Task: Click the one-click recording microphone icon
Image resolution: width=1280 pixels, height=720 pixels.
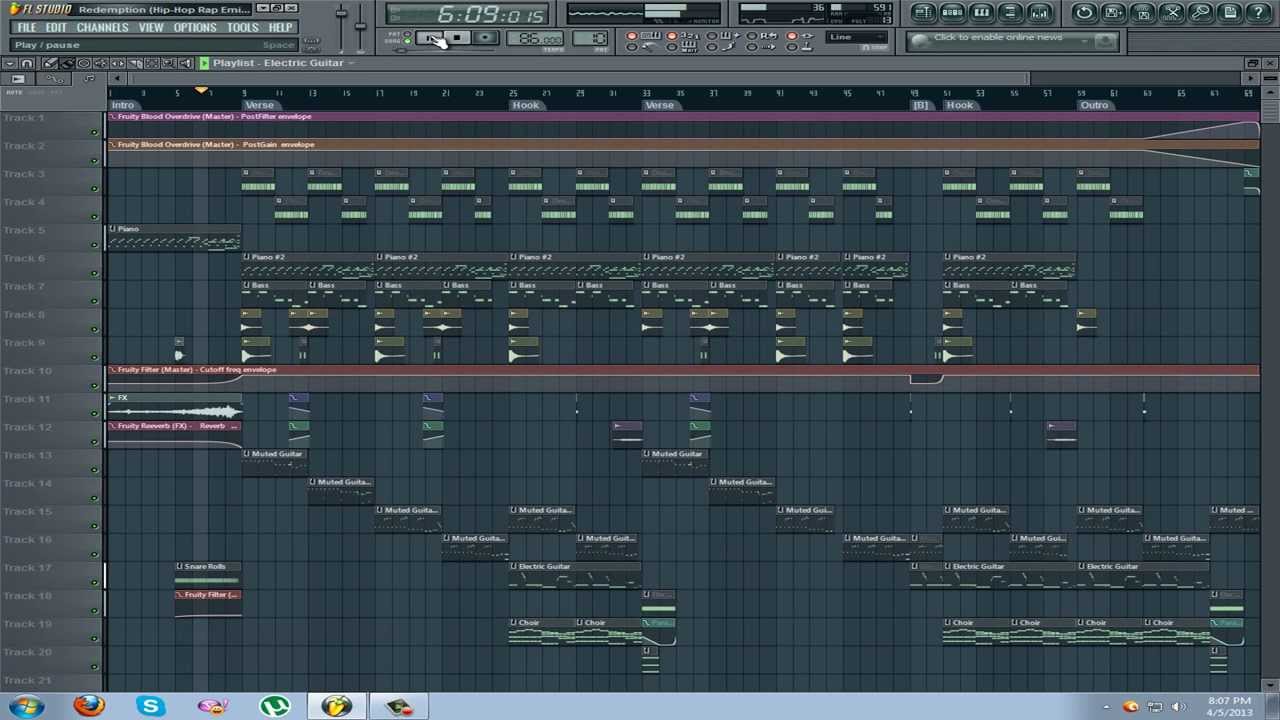Action: [1201, 13]
